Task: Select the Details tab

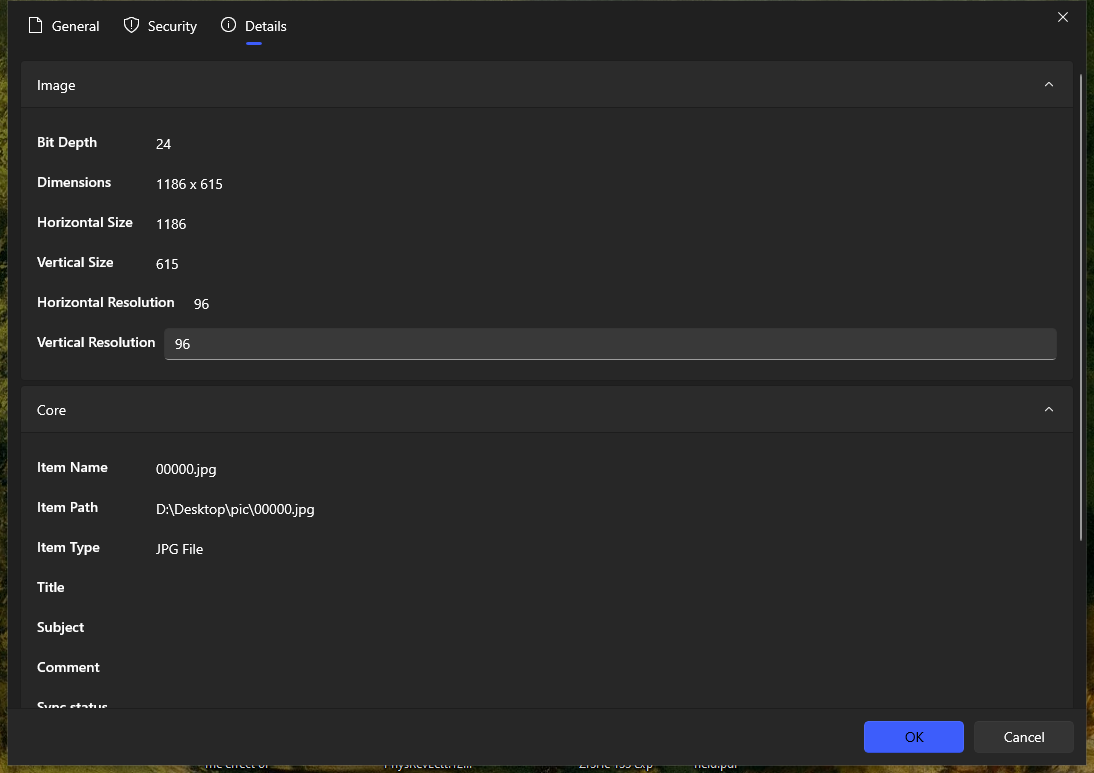Action: 254,26
